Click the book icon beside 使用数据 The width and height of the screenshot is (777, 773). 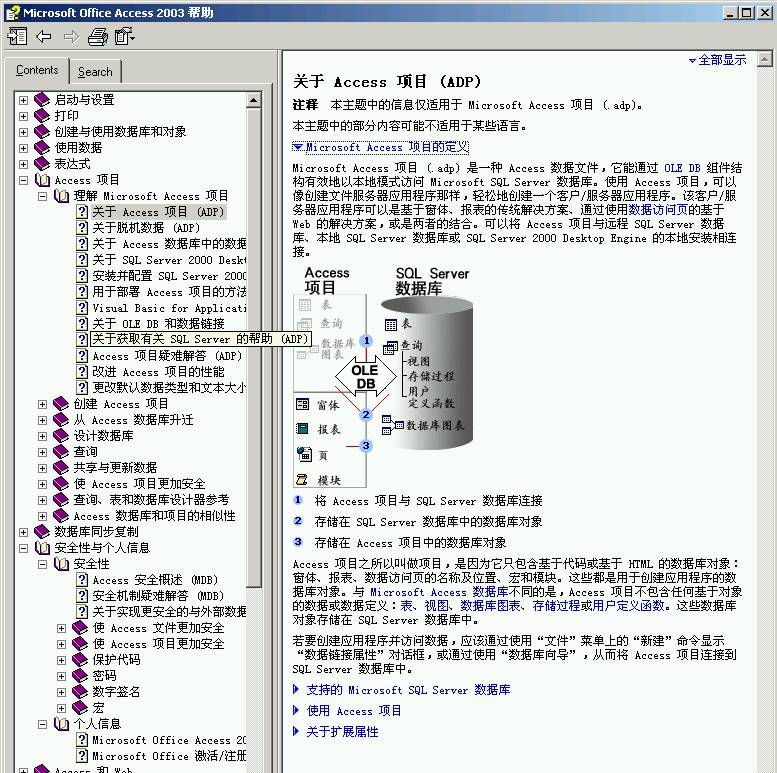click(42, 148)
